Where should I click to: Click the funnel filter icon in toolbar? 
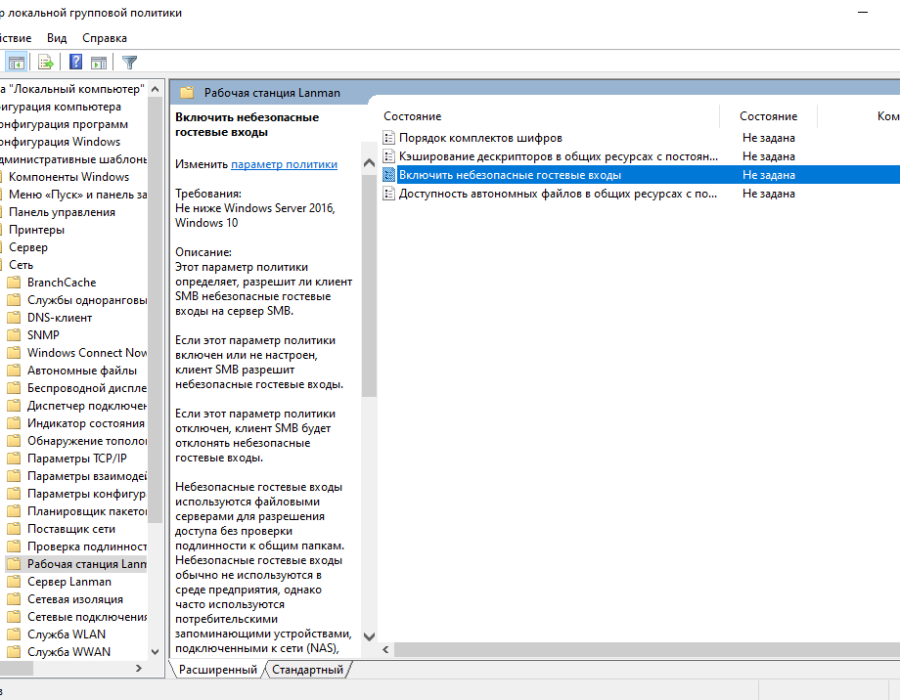[x=130, y=62]
